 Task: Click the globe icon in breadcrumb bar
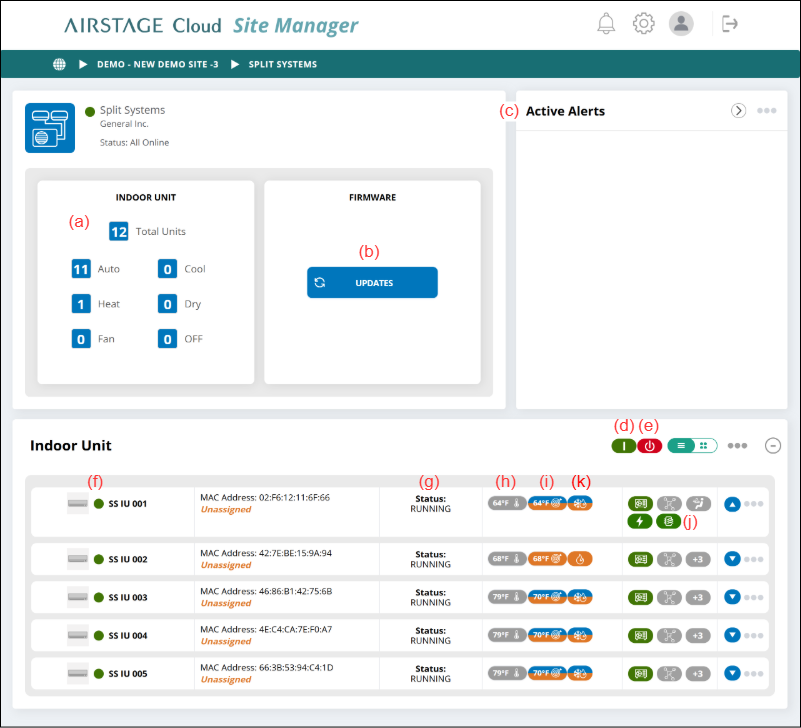59,64
